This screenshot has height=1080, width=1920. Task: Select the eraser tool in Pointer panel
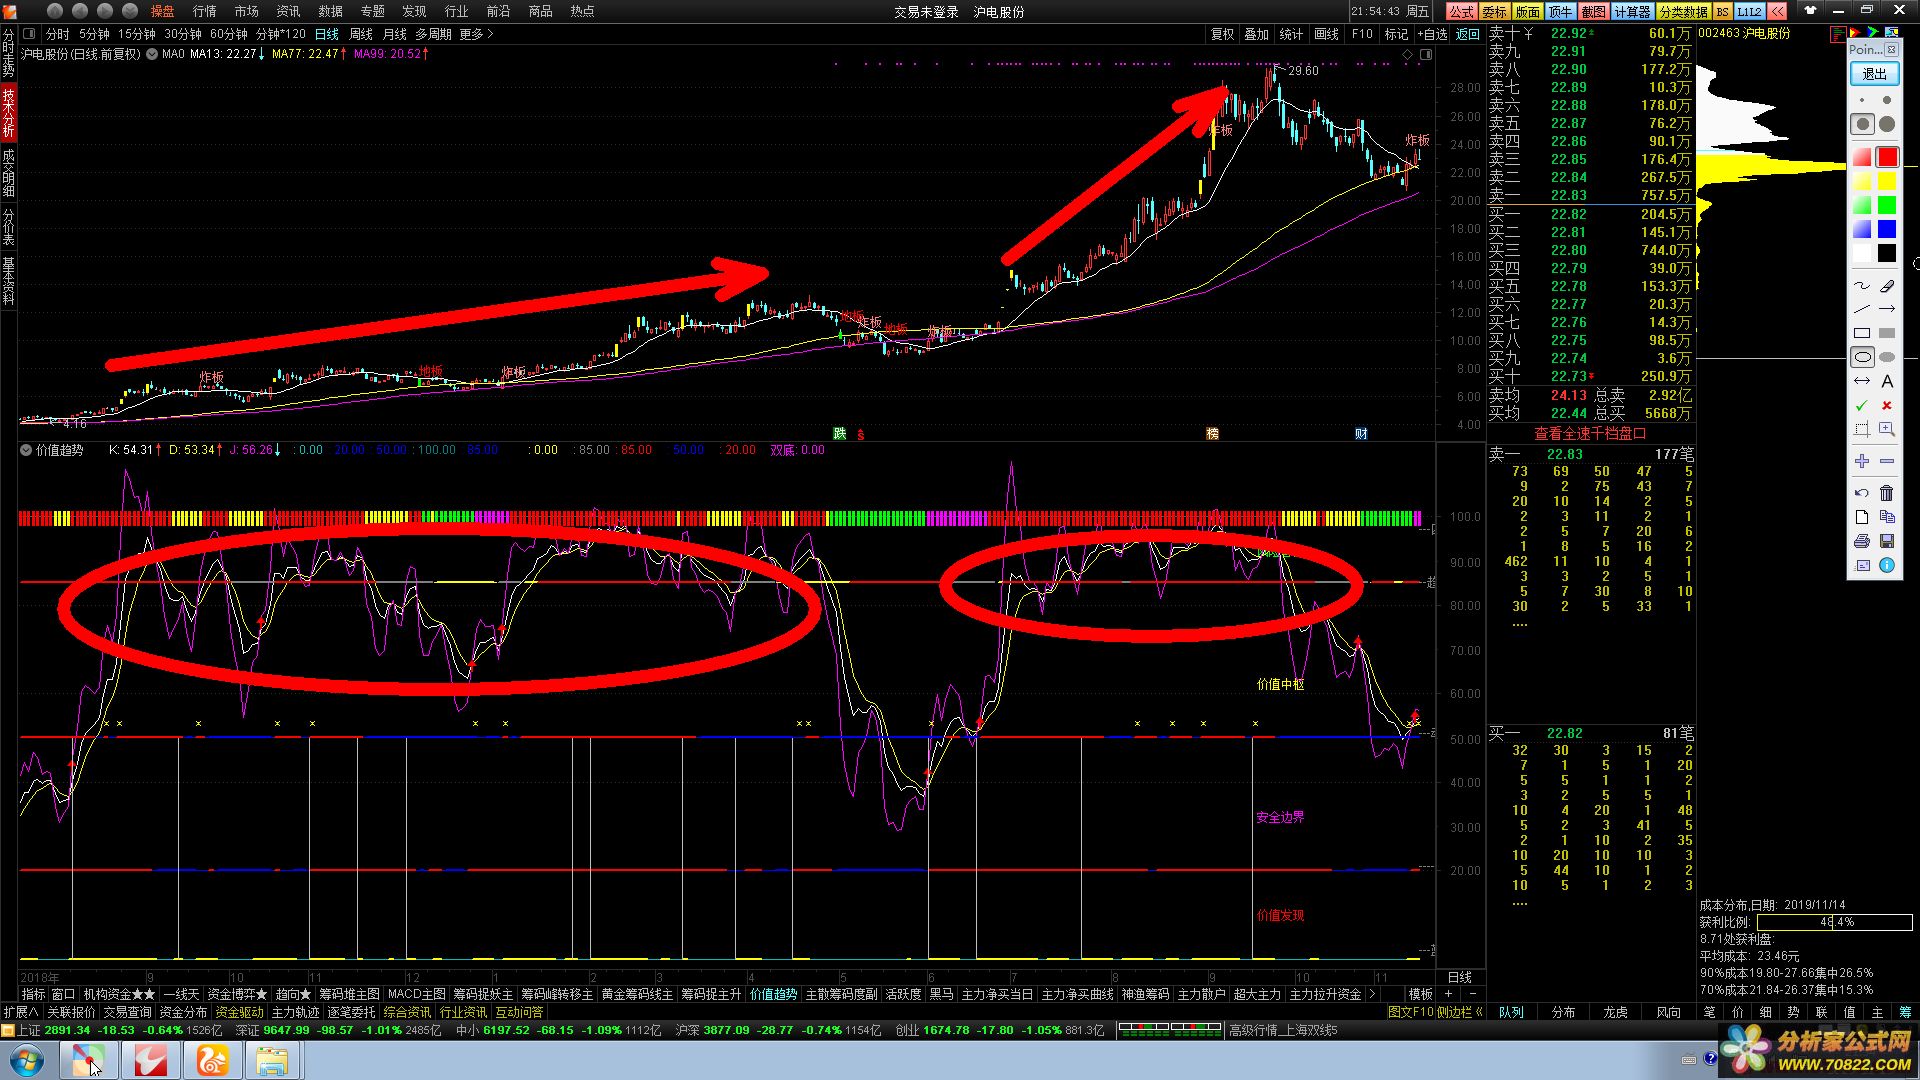coord(1887,285)
